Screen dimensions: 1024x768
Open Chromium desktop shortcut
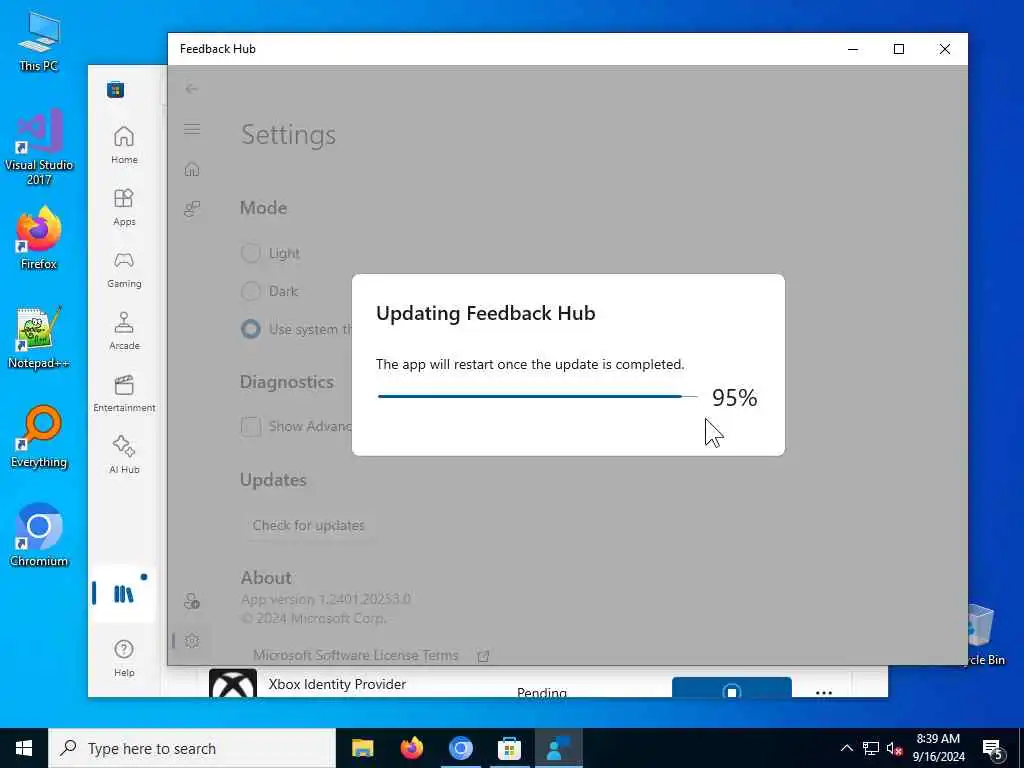point(39,536)
